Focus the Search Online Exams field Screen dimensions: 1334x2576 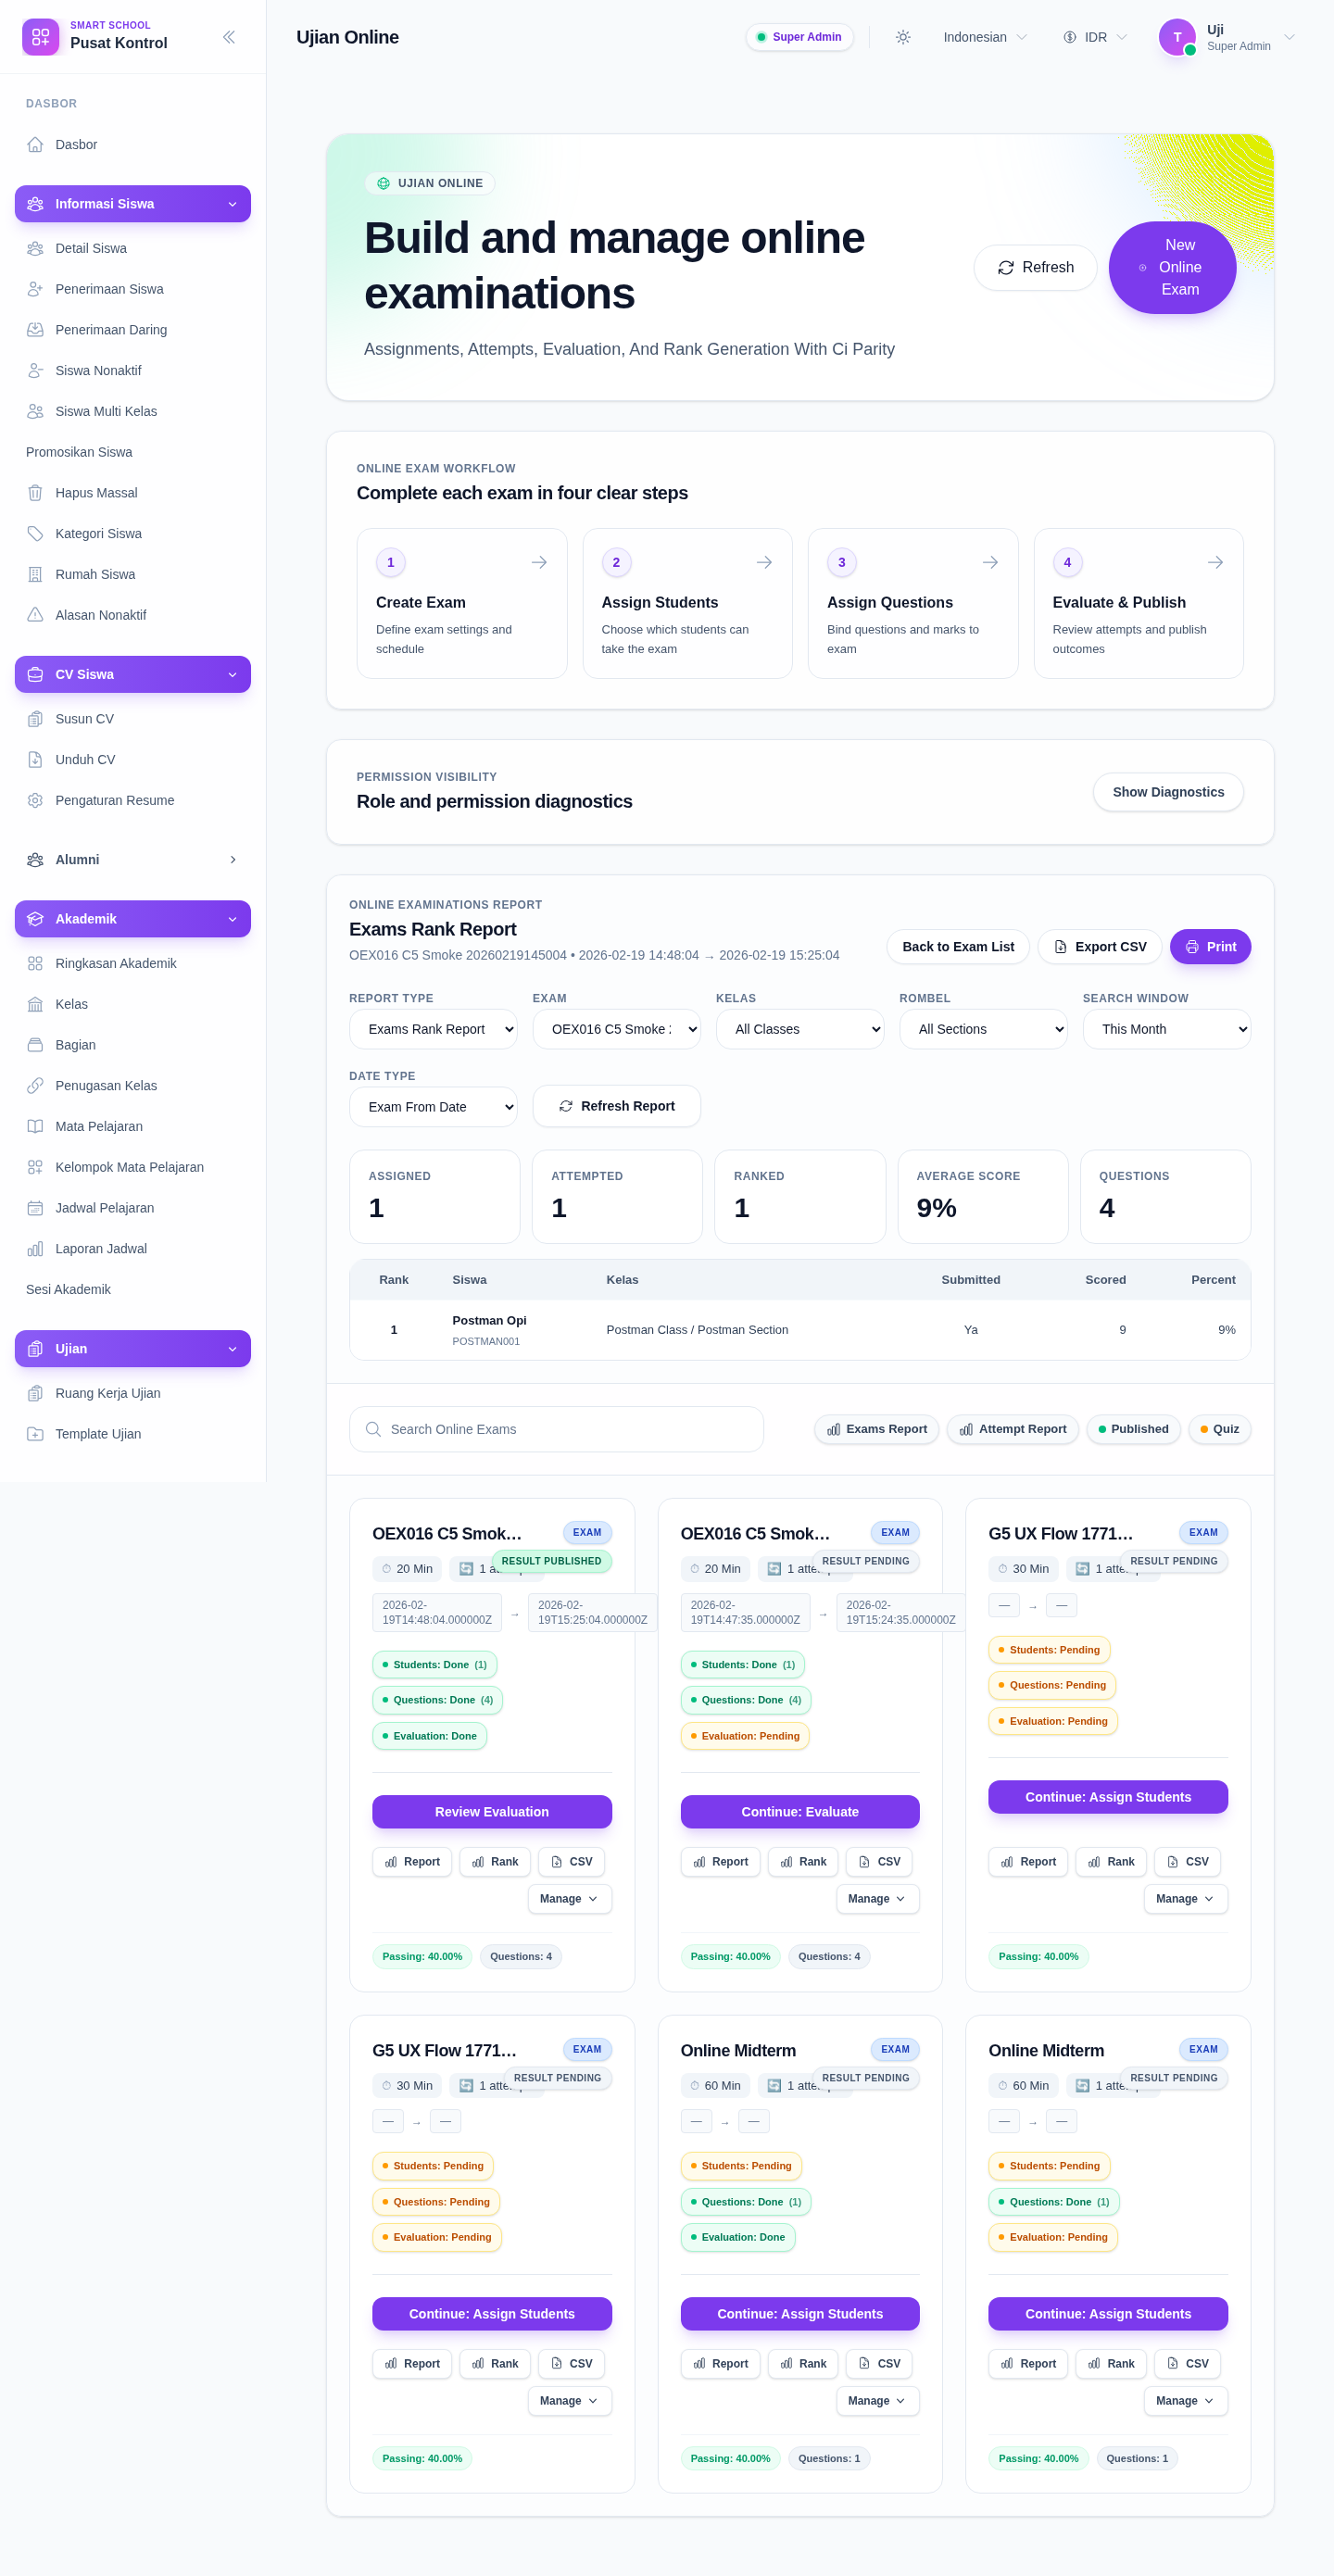556,1430
